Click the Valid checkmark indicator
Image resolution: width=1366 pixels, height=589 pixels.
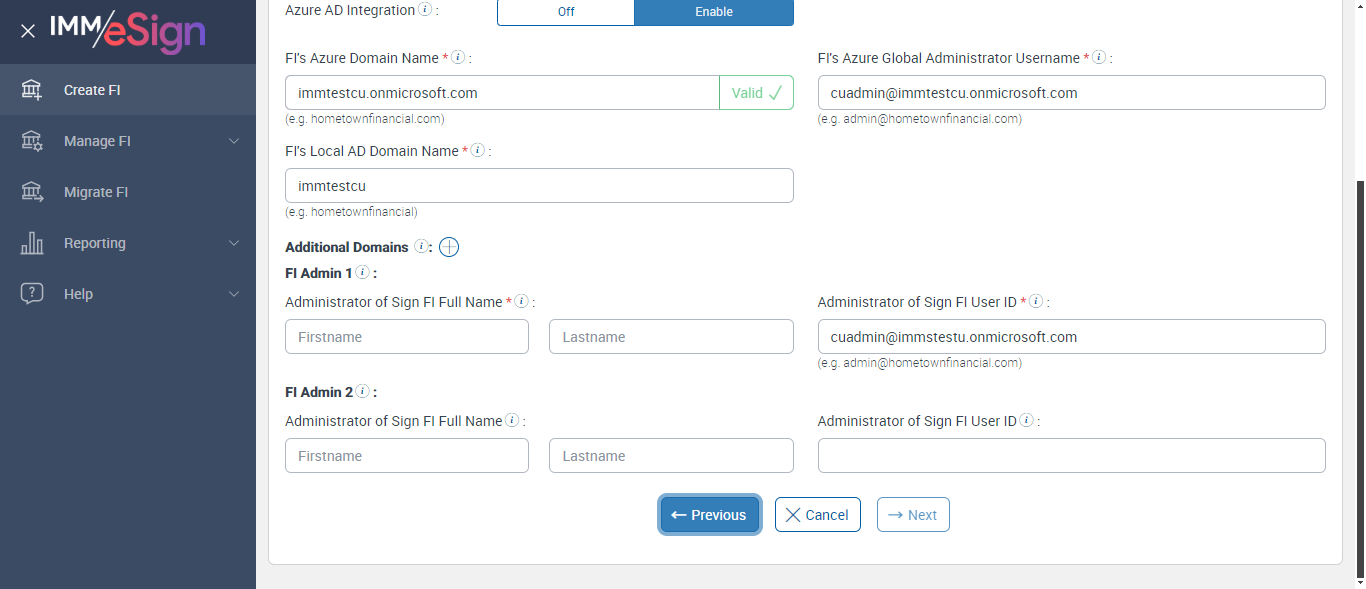[756, 93]
